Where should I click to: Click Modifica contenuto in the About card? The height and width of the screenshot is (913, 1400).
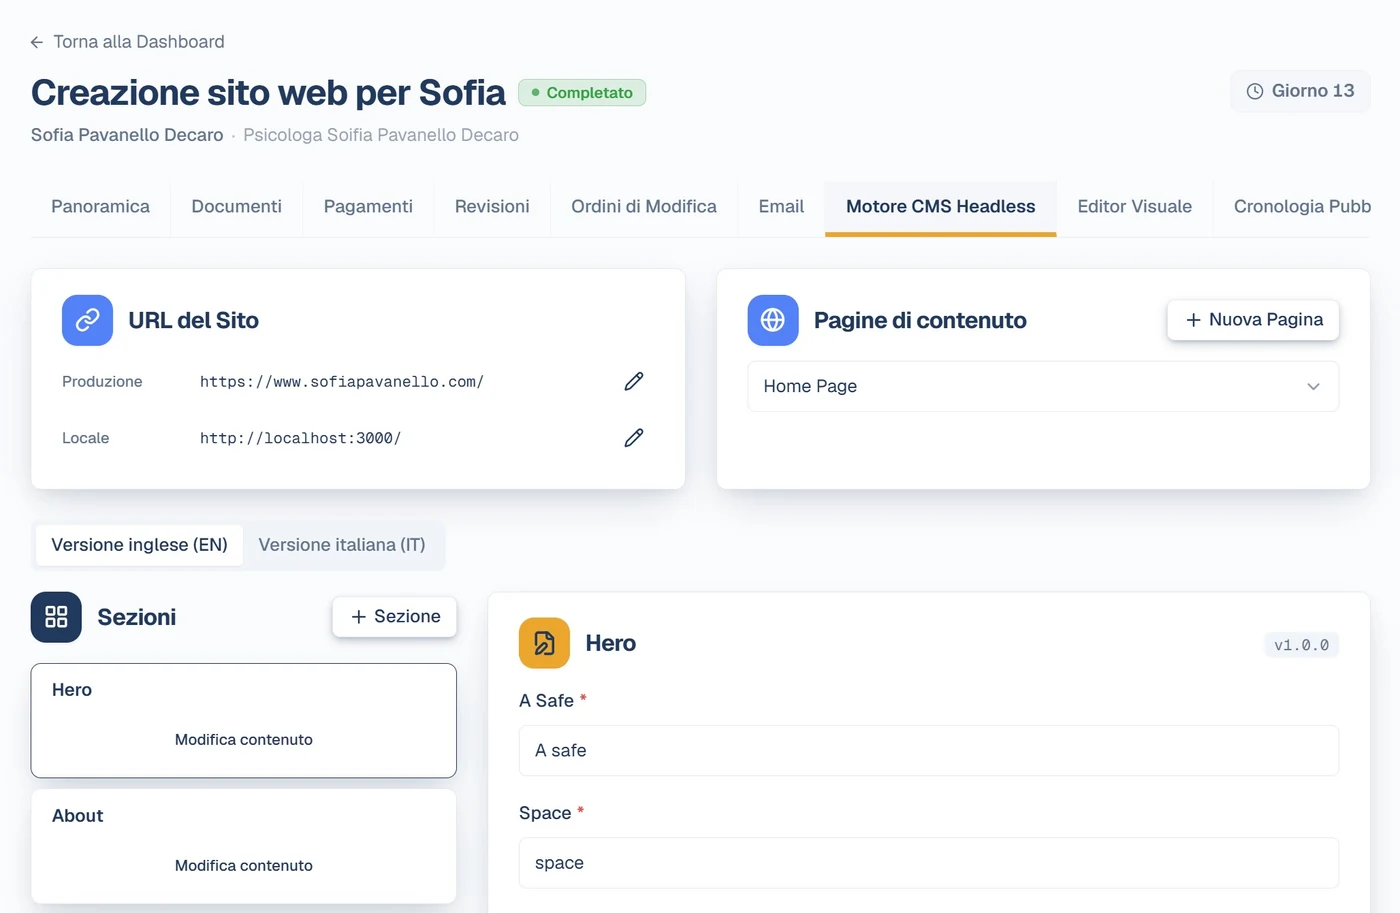point(244,866)
